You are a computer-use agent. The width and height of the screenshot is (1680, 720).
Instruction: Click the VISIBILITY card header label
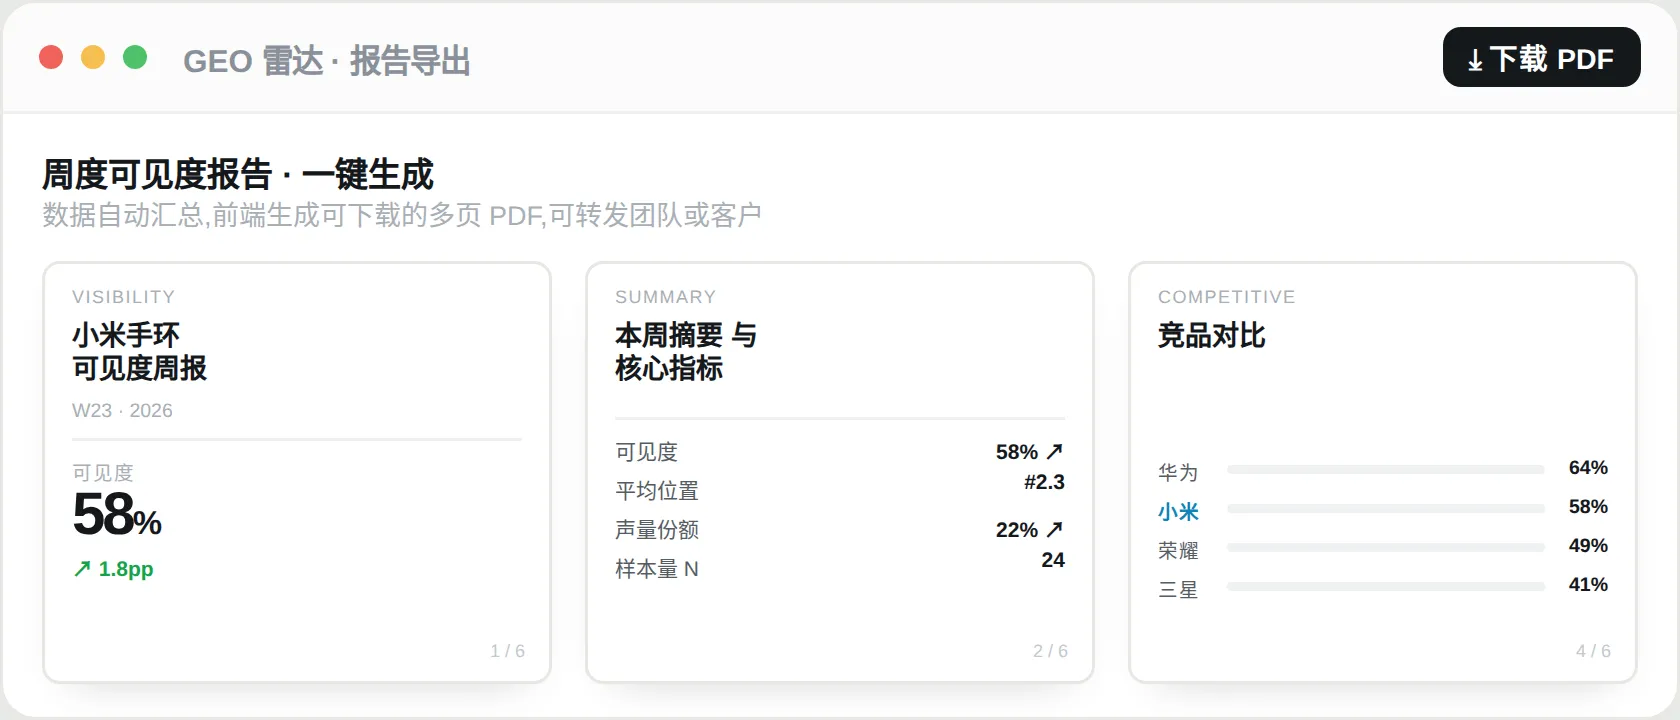124,297
